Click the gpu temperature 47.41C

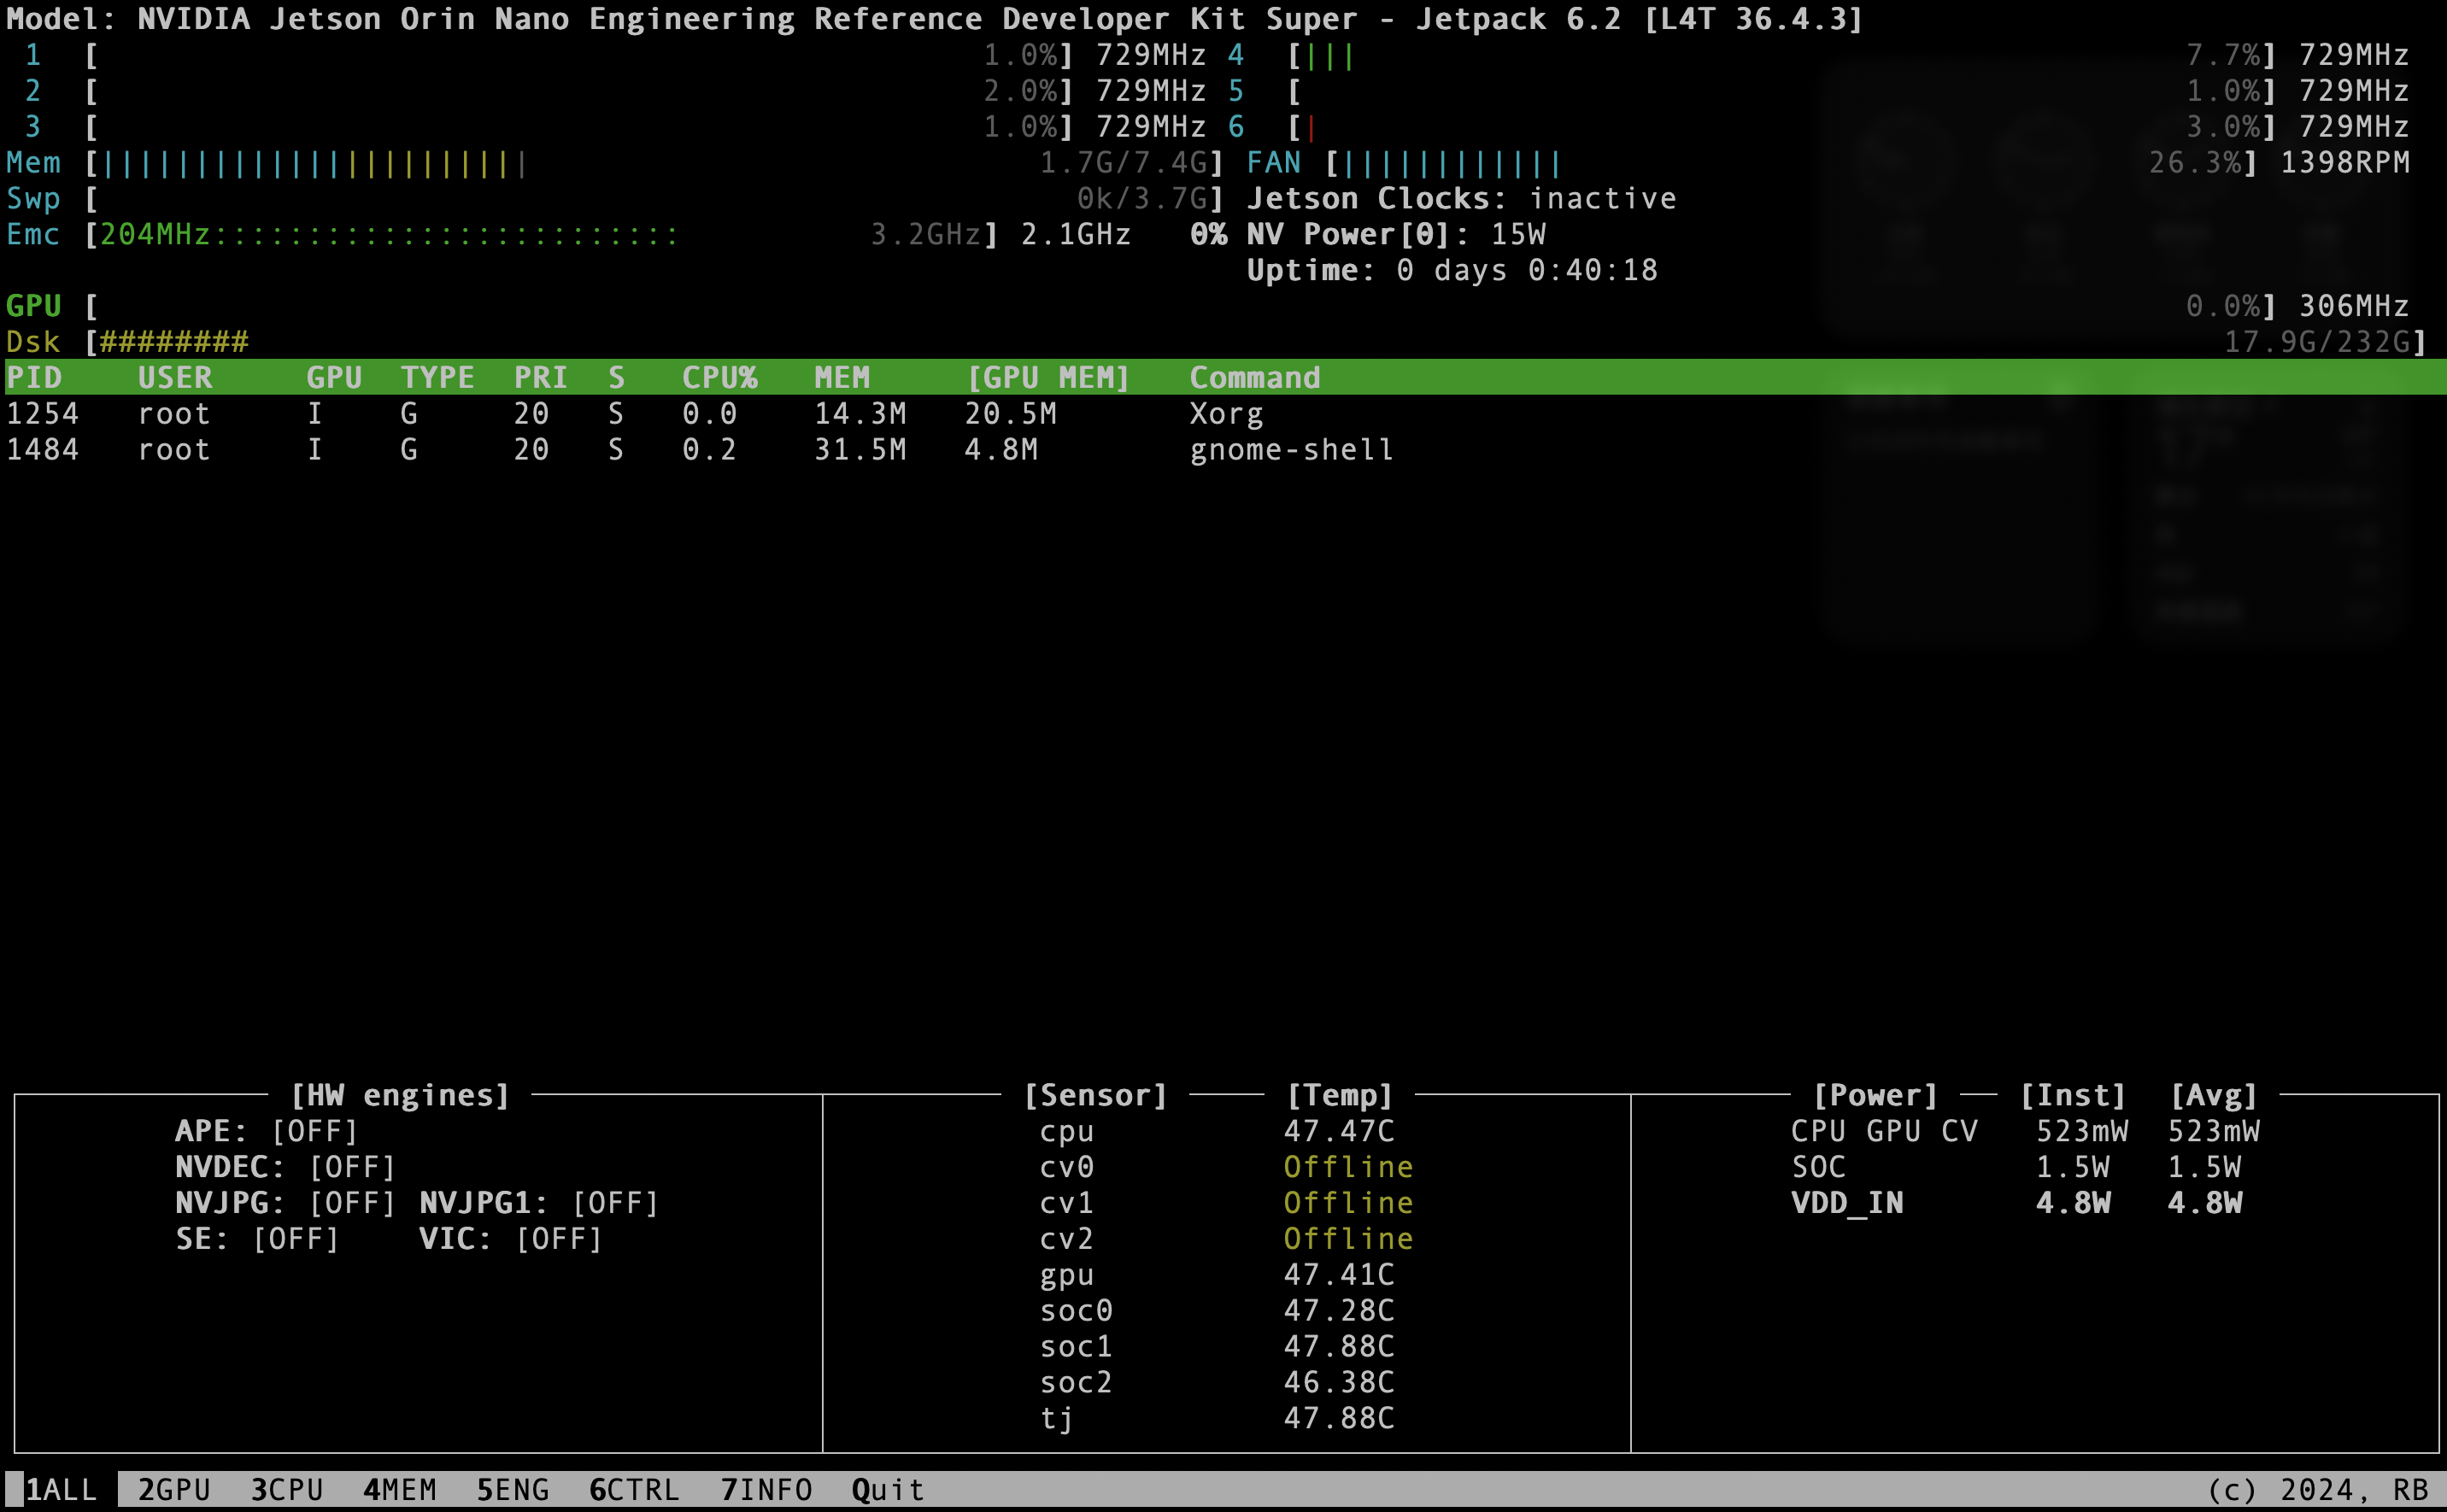pyautogui.click(x=1339, y=1275)
